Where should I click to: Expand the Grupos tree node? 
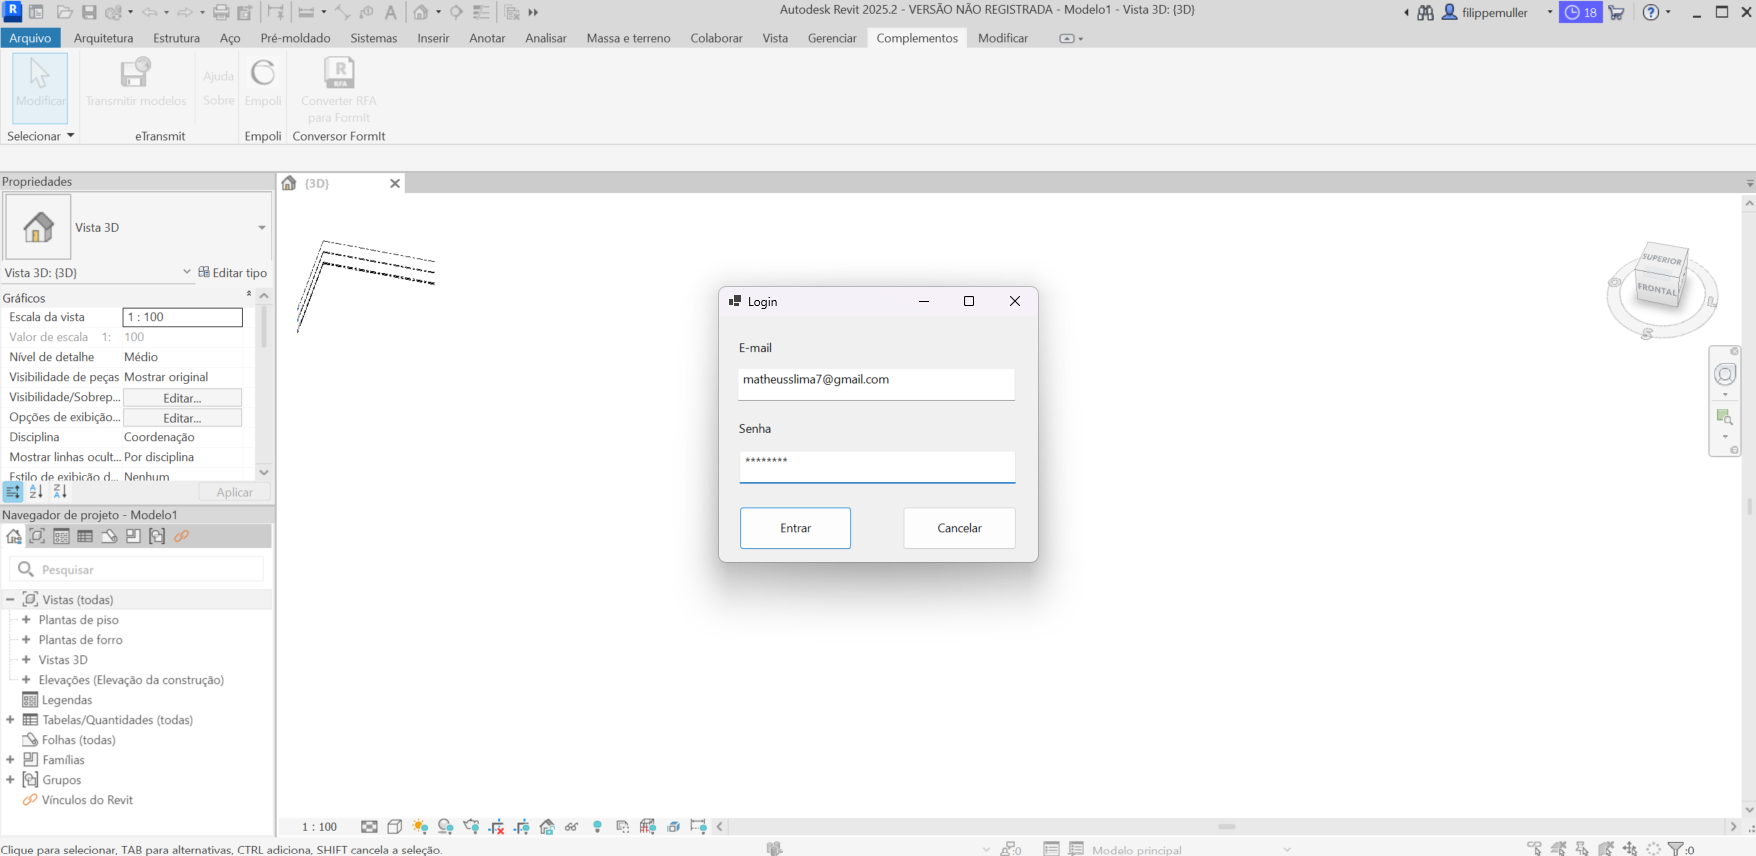coord(10,779)
